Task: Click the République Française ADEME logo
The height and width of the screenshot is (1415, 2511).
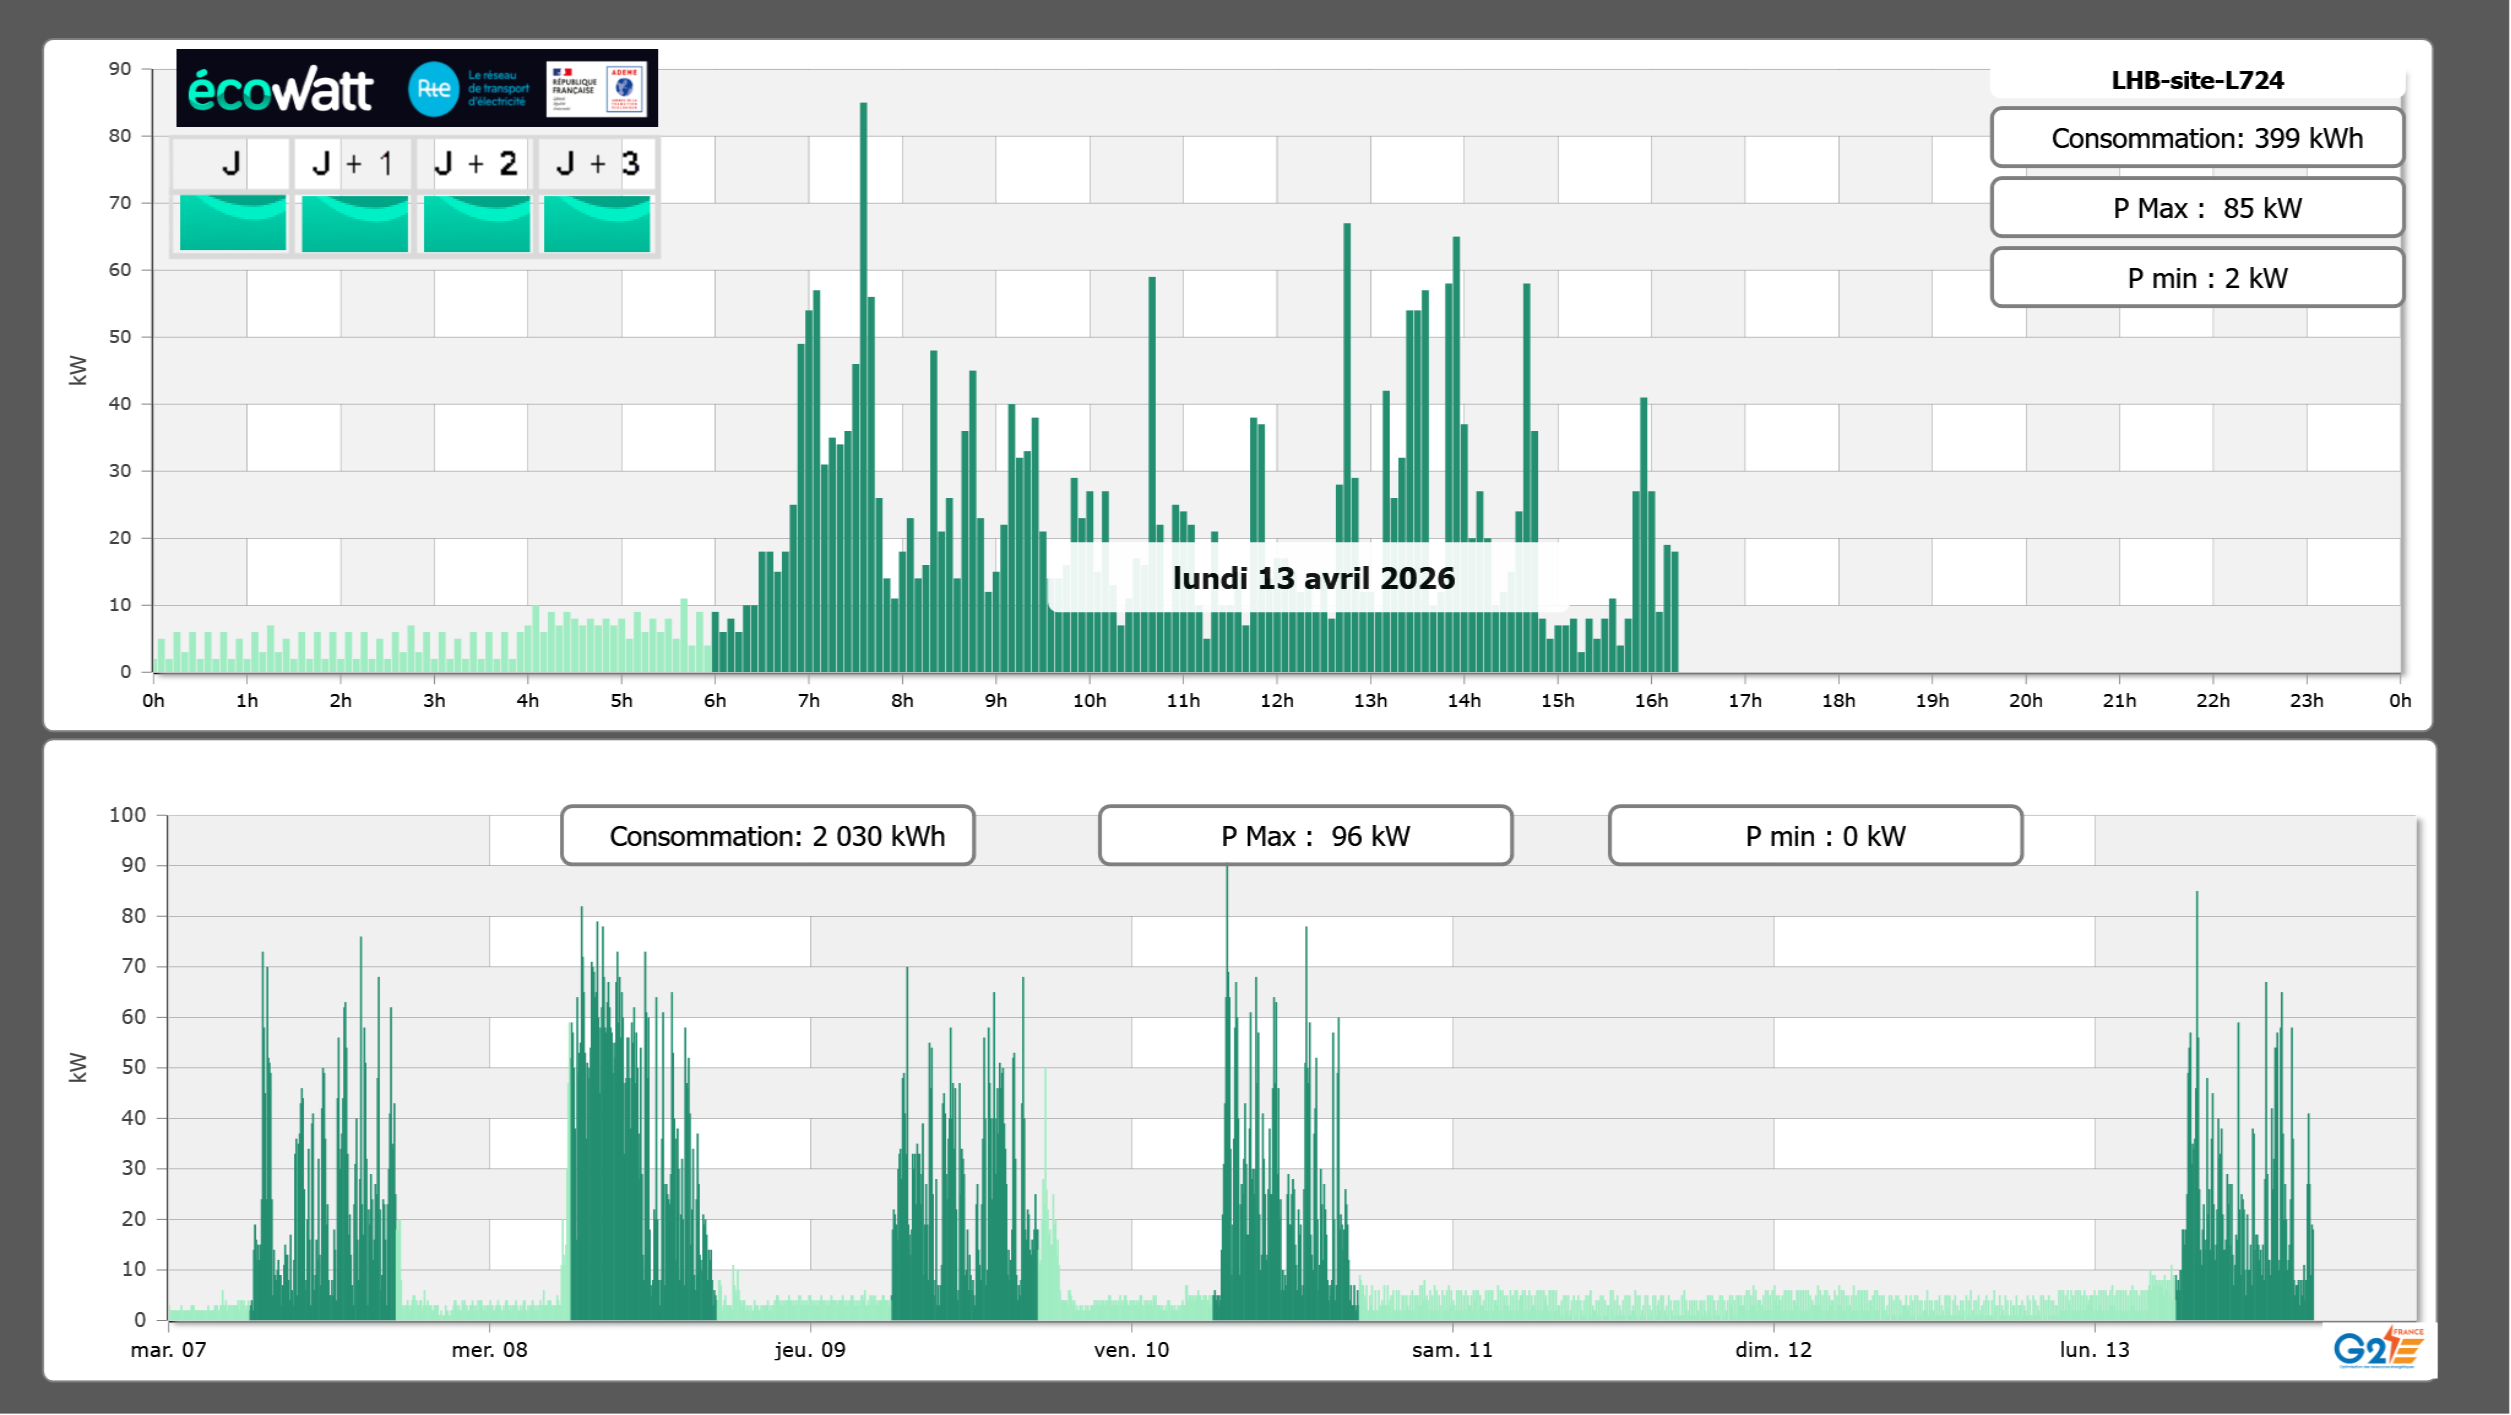Action: [597, 89]
